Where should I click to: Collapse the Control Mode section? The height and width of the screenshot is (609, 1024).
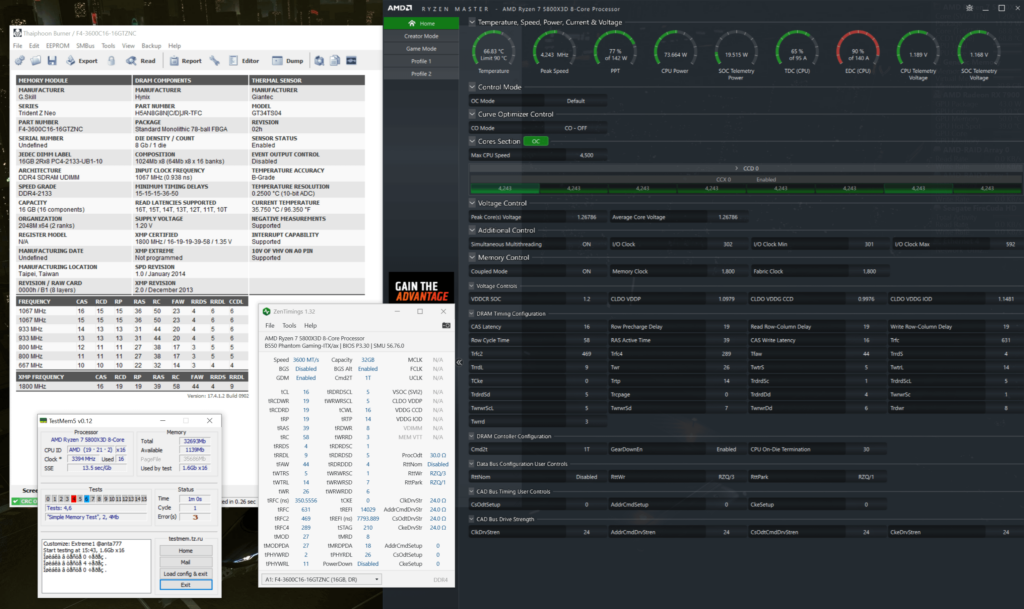(x=472, y=87)
